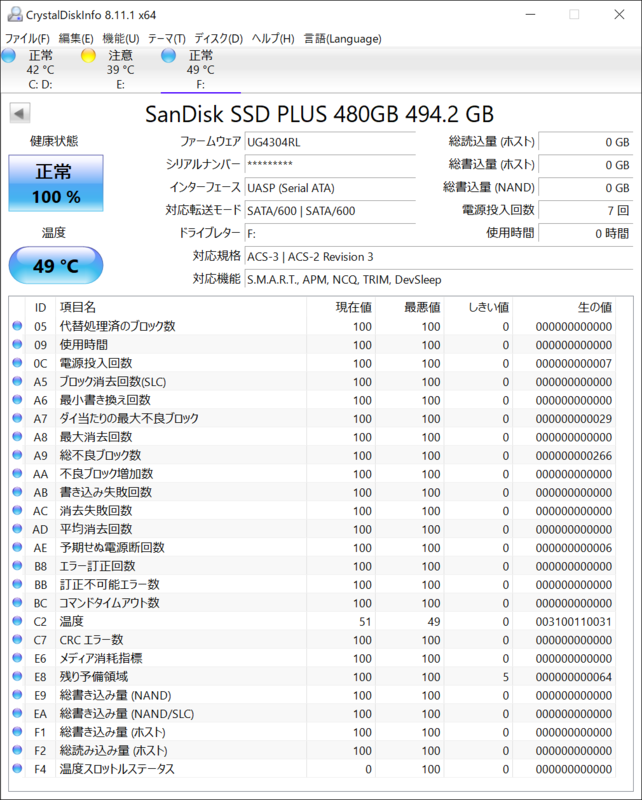Image resolution: width=642 pixels, height=800 pixels.
Task: Click the disk title SanDisk SSD PLUS 480GB
Action: click(x=320, y=114)
